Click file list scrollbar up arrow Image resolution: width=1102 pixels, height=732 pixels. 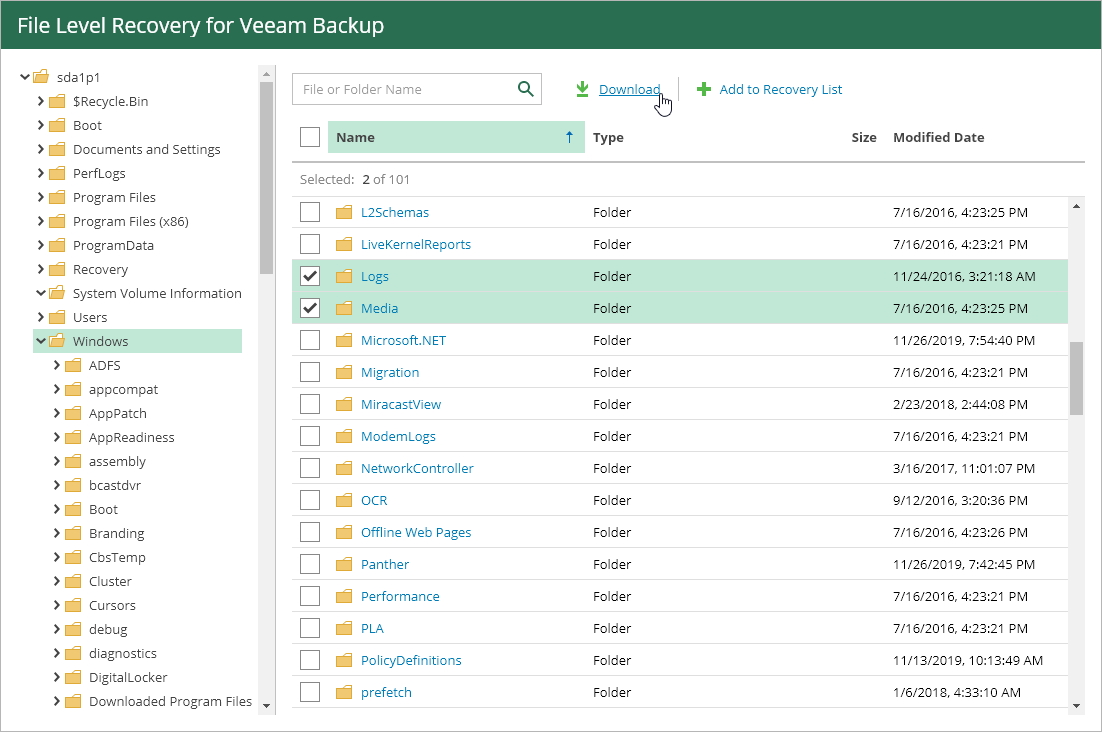1076,206
